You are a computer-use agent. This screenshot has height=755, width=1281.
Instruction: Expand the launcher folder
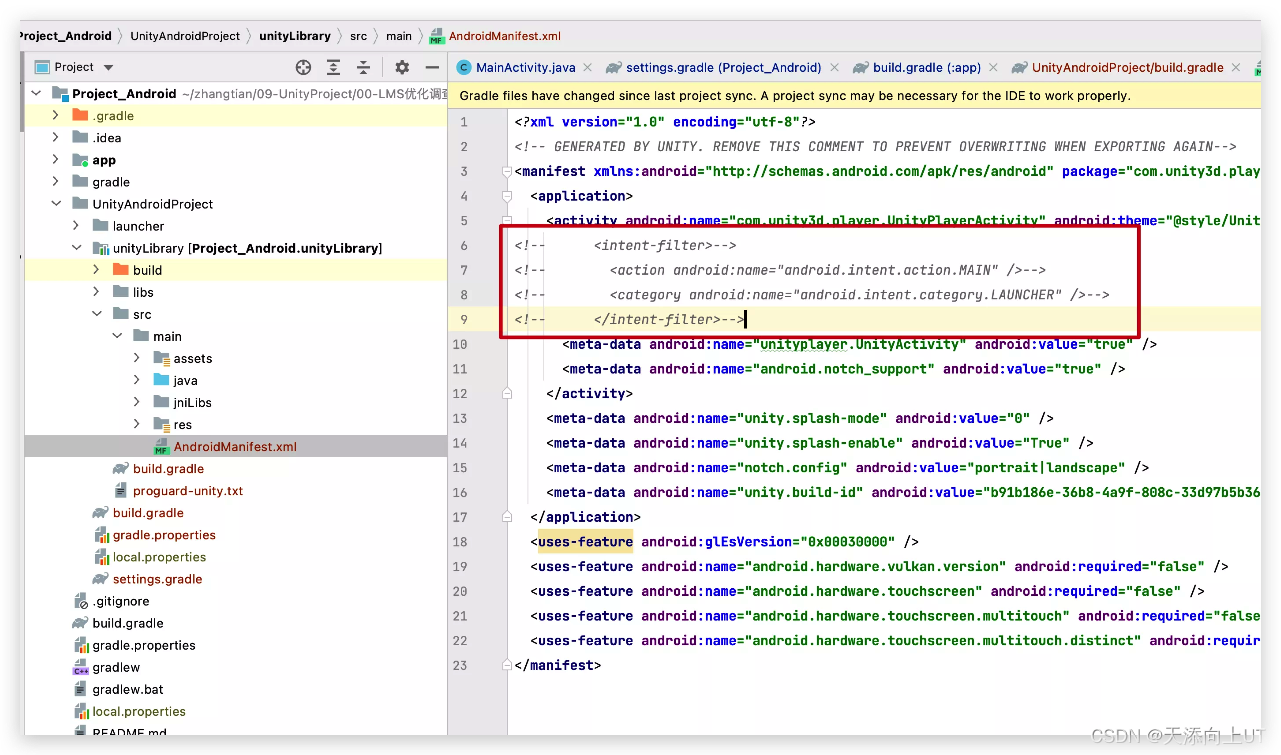click(76, 226)
